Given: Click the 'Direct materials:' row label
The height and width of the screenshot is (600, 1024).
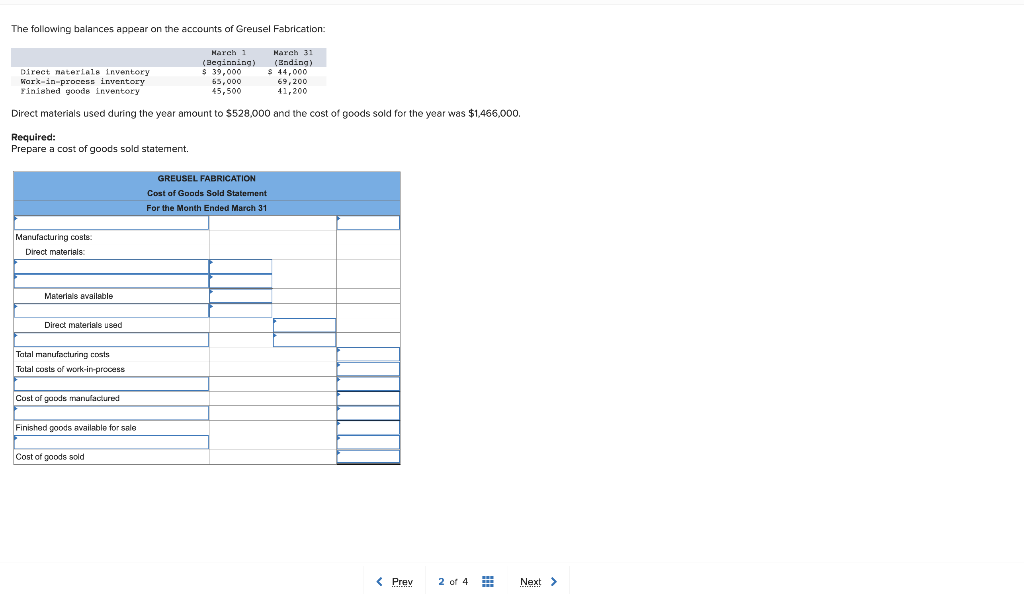Looking at the screenshot, I should click(x=55, y=252).
